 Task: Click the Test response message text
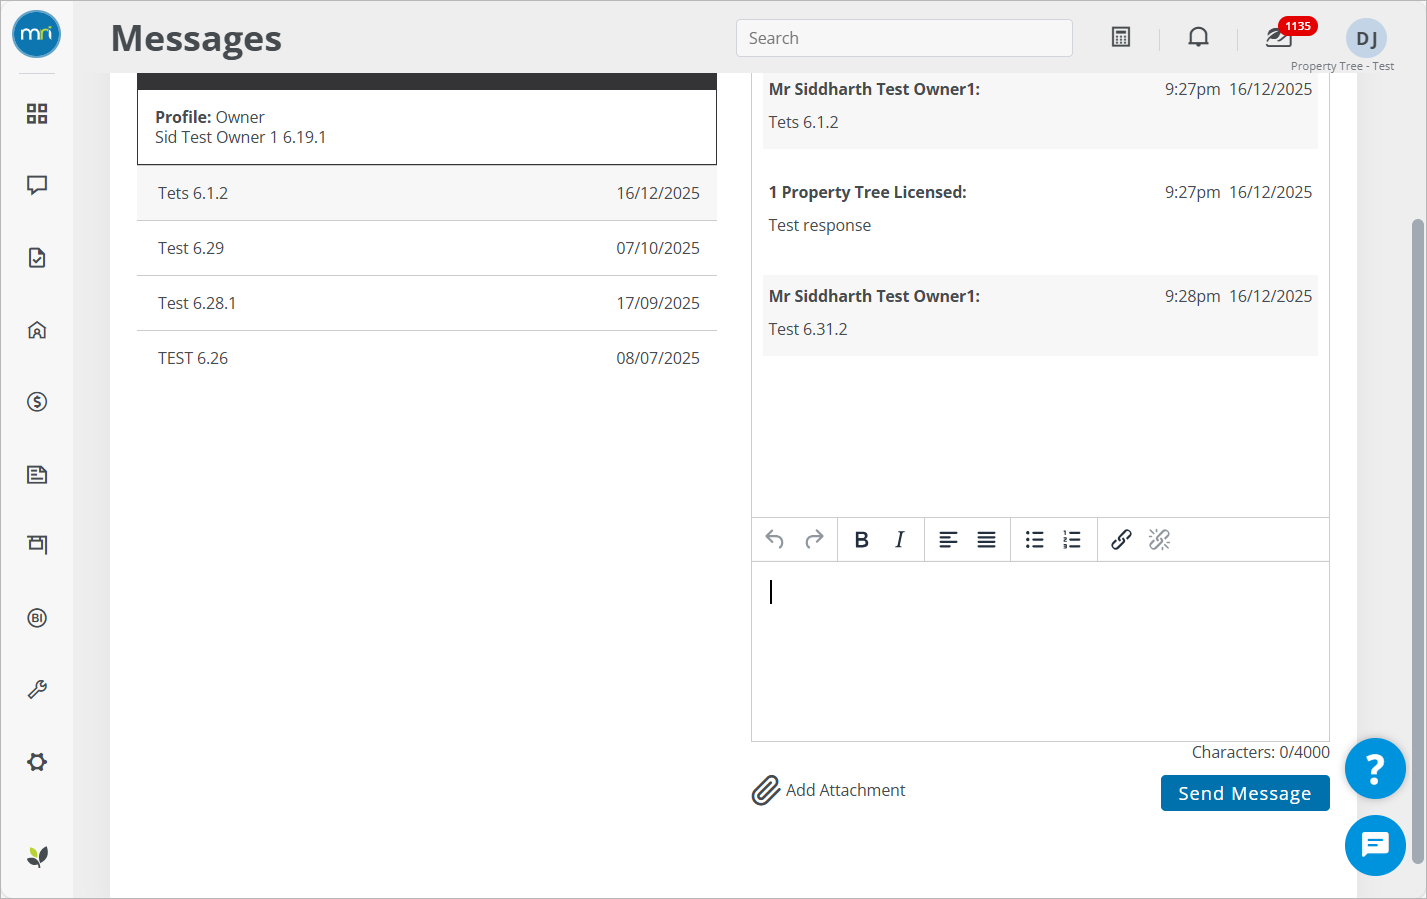[x=819, y=225]
